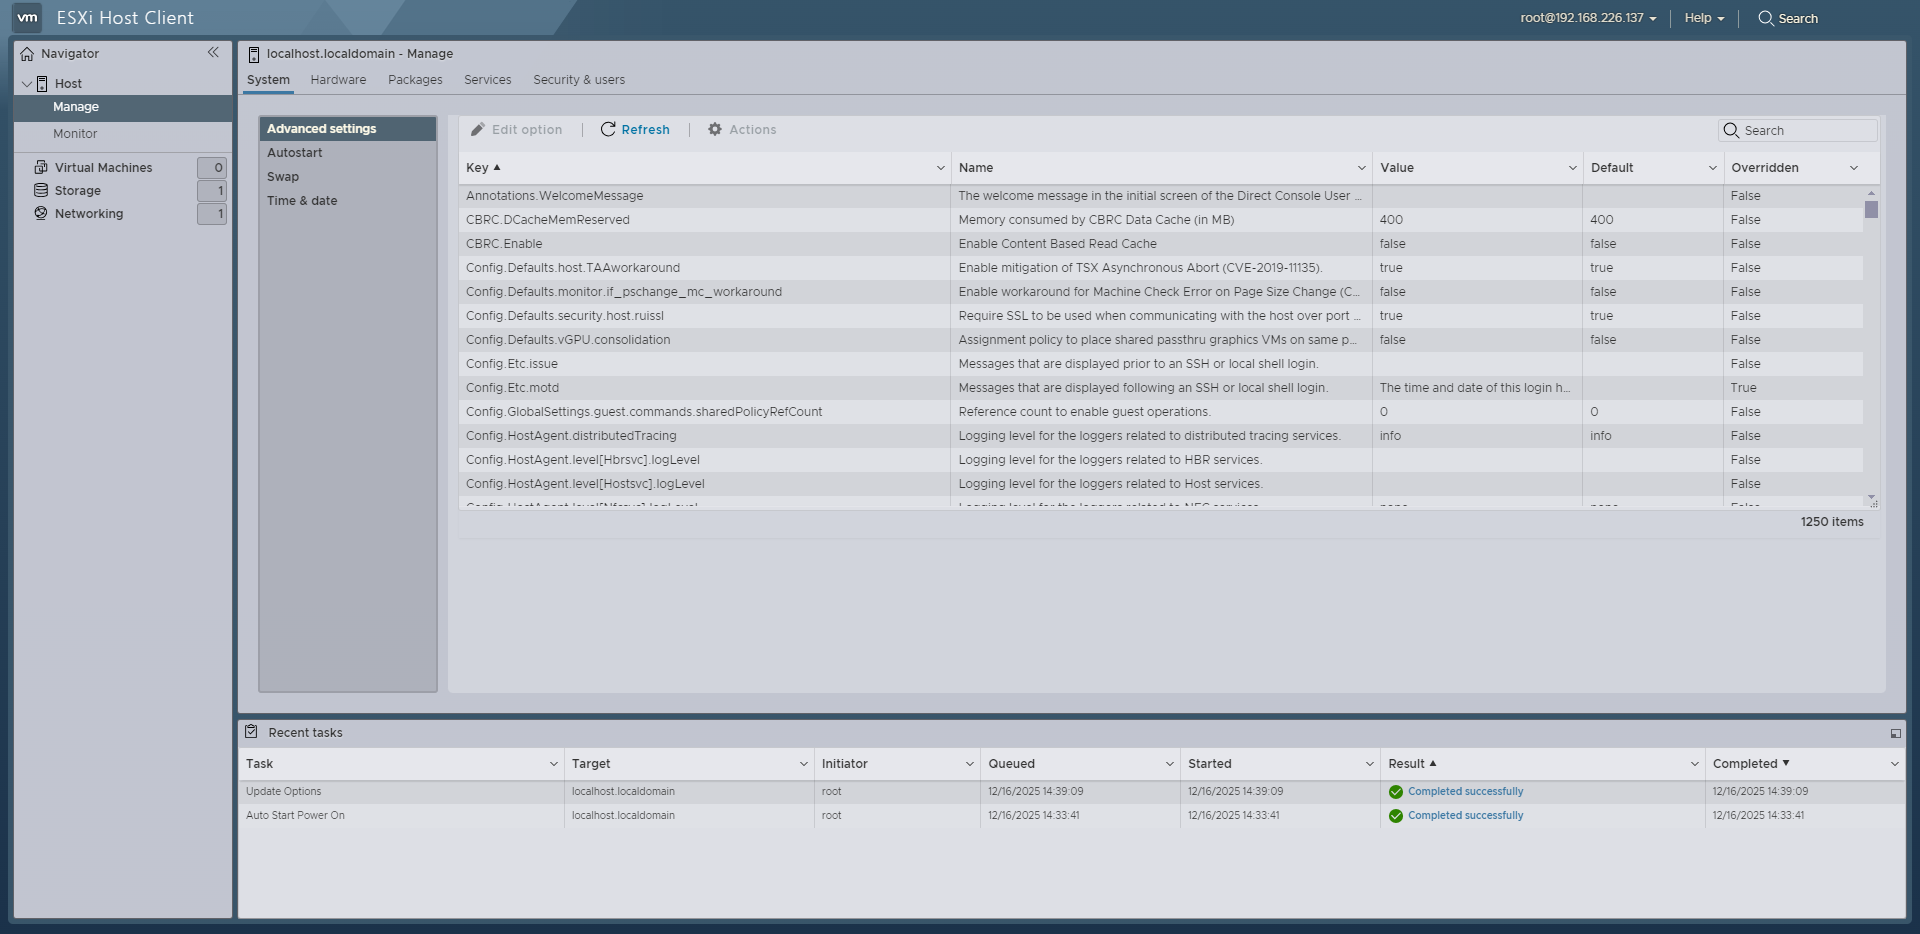Click the Recent tasks pop-out icon

click(x=1895, y=732)
